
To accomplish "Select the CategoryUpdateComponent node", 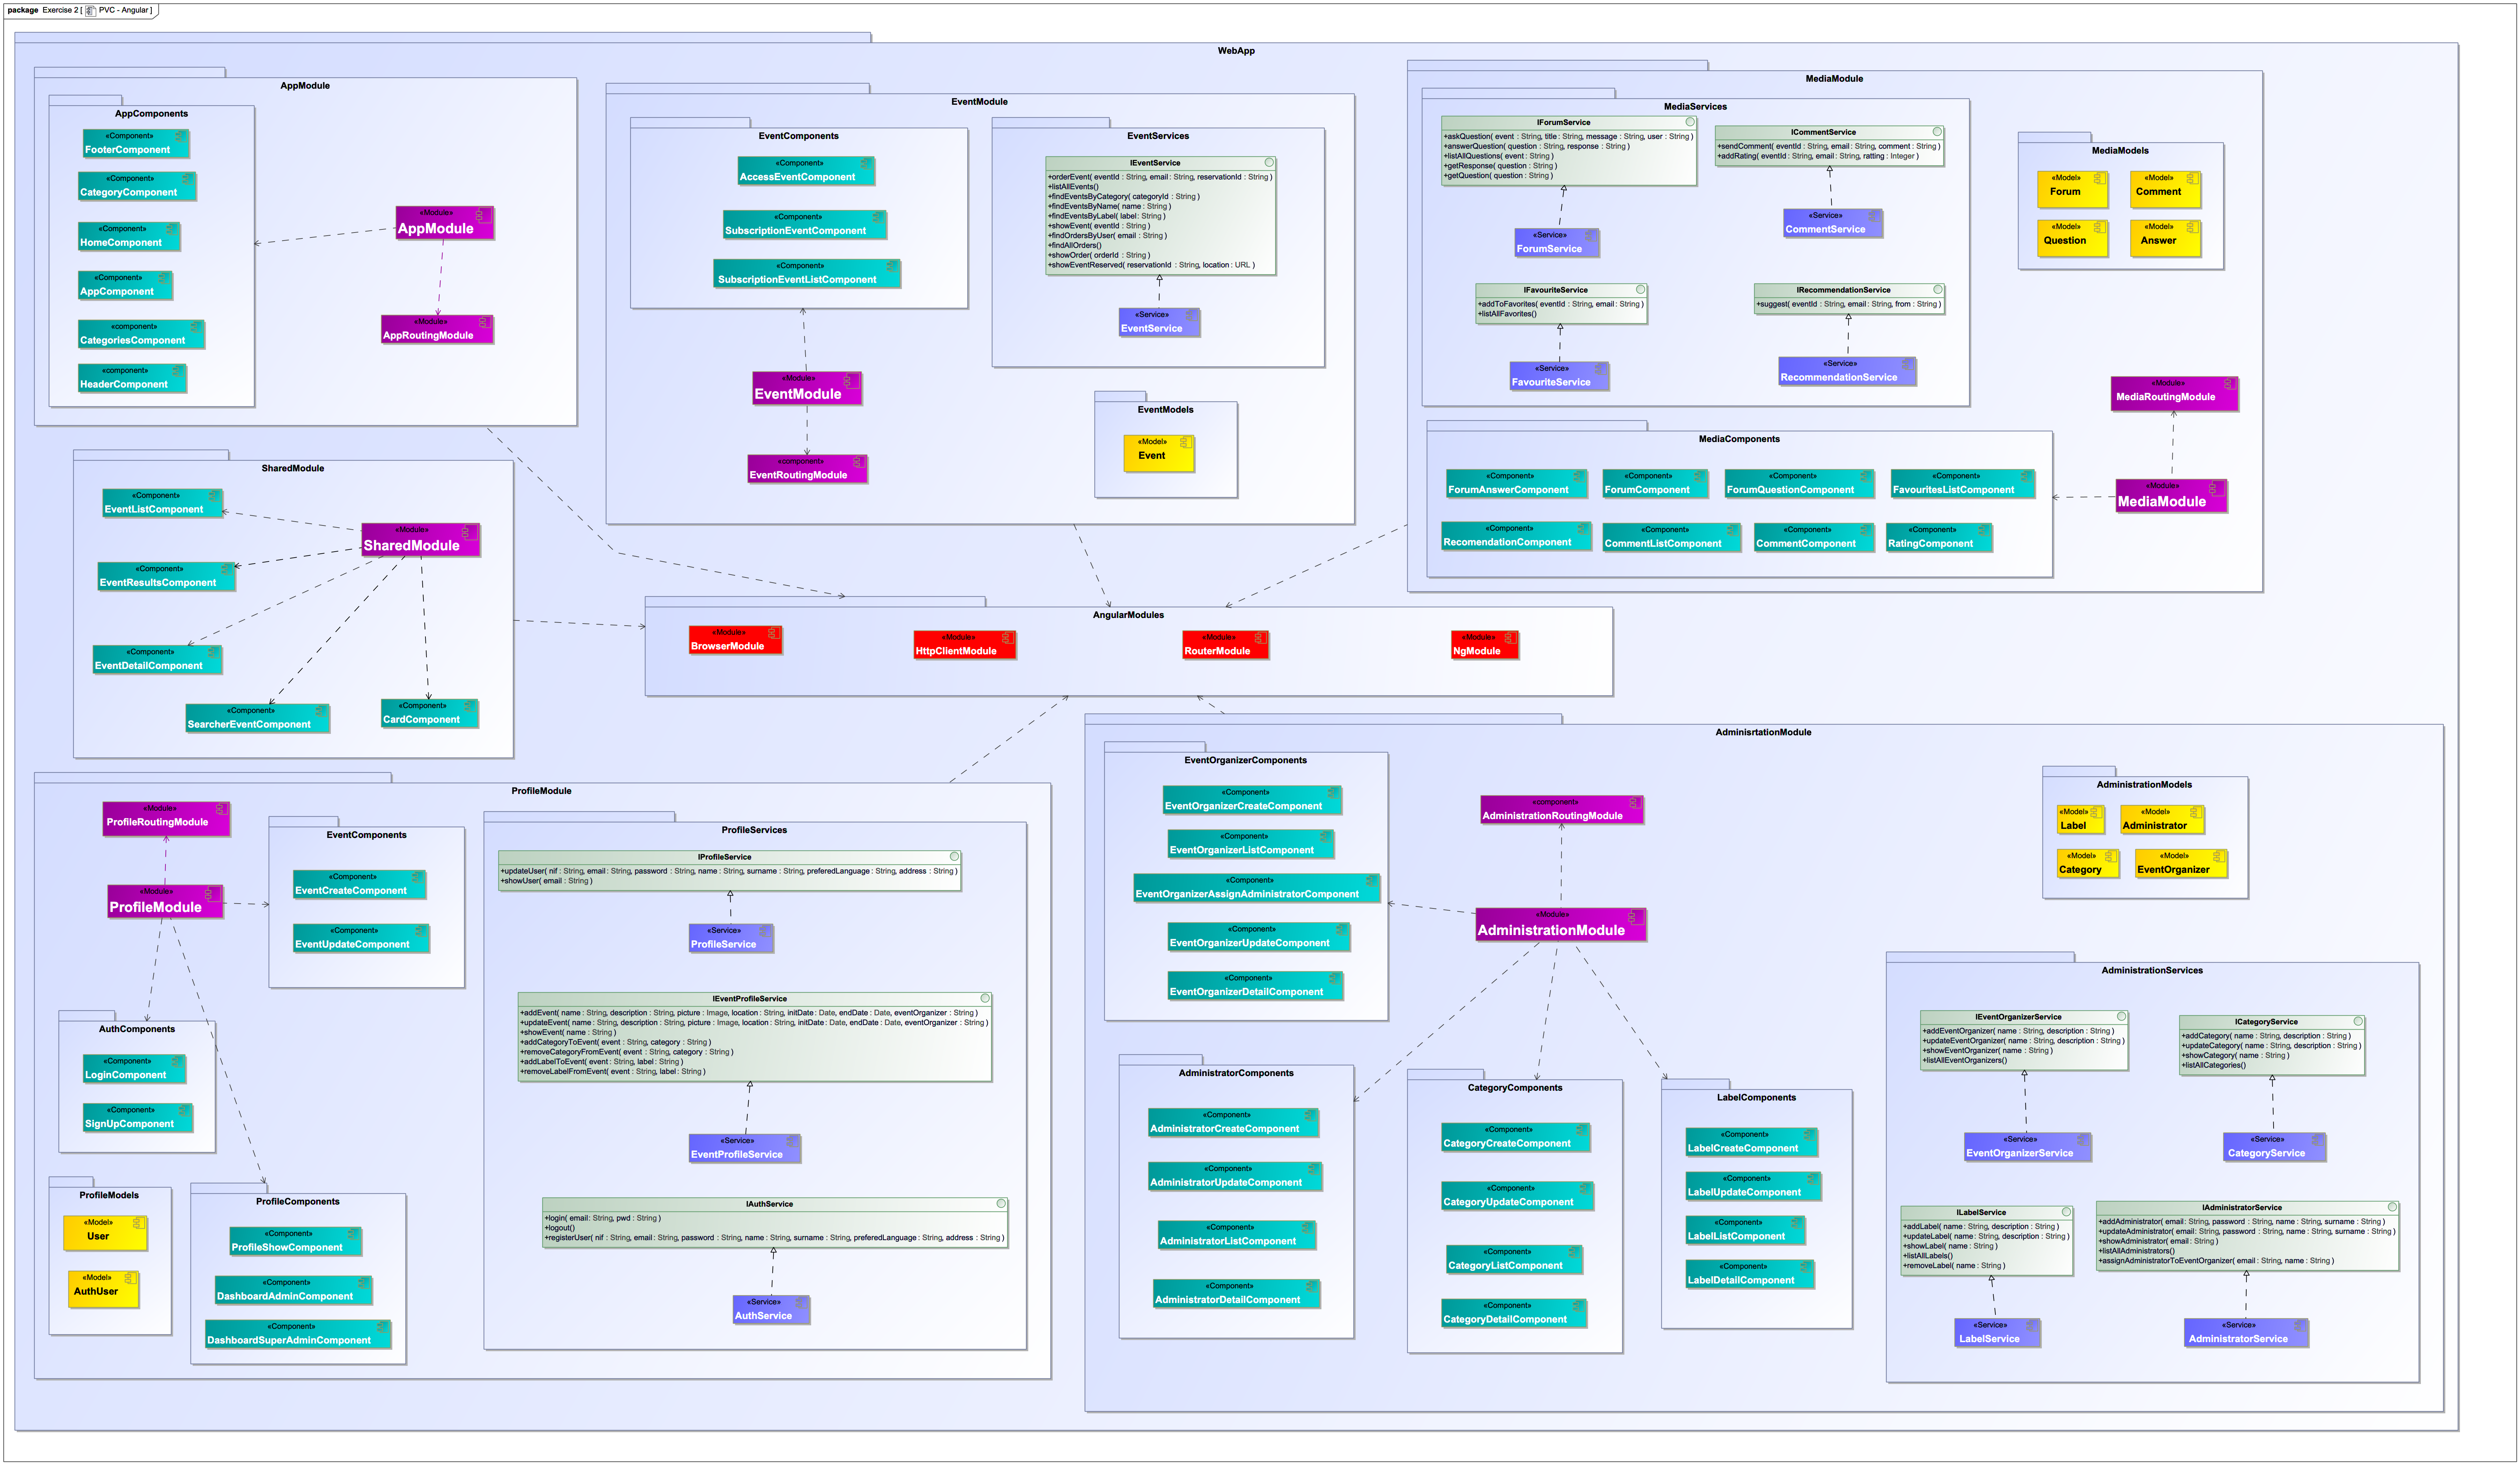I will click(x=1517, y=1196).
